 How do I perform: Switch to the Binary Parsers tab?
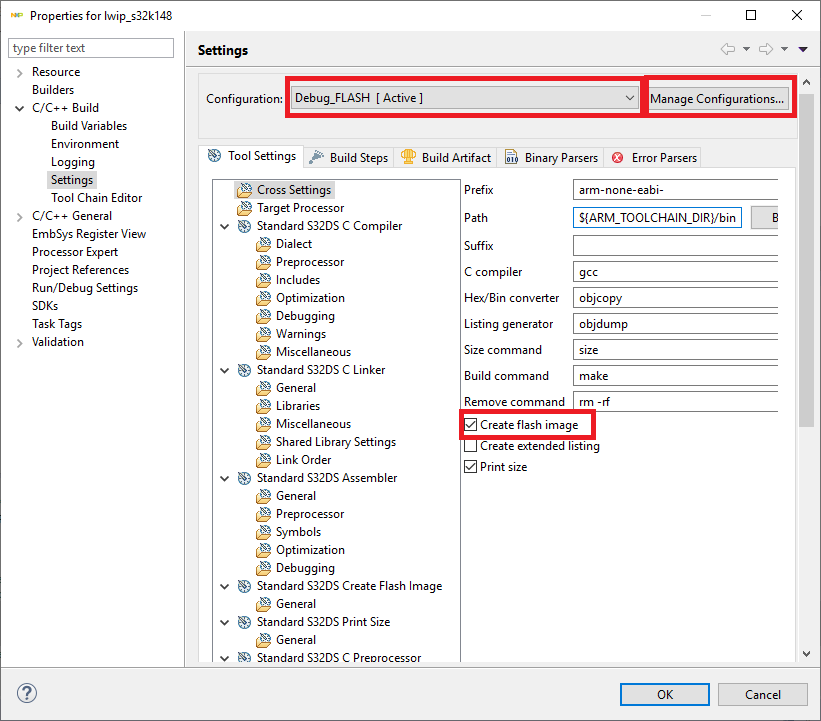point(551,158)
